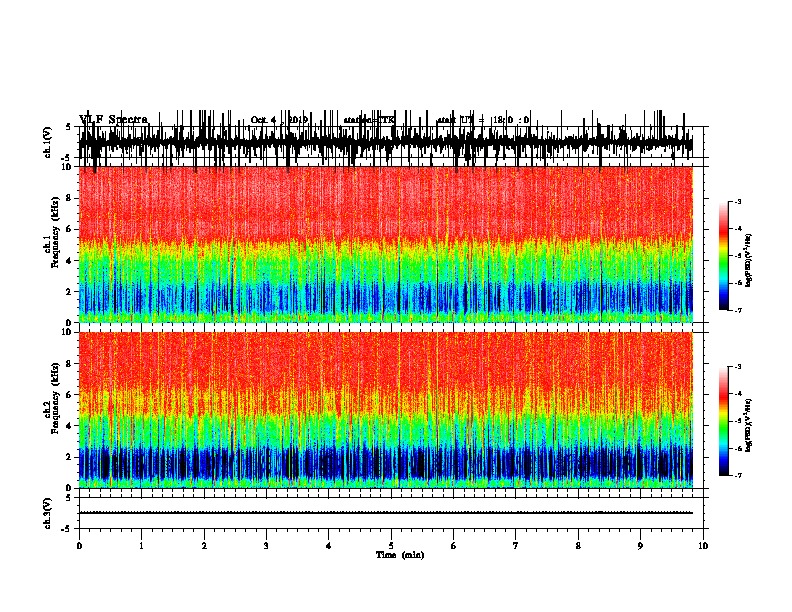Click time axis tick label "3"
This screenshot has height=612, width=792.
266,546
